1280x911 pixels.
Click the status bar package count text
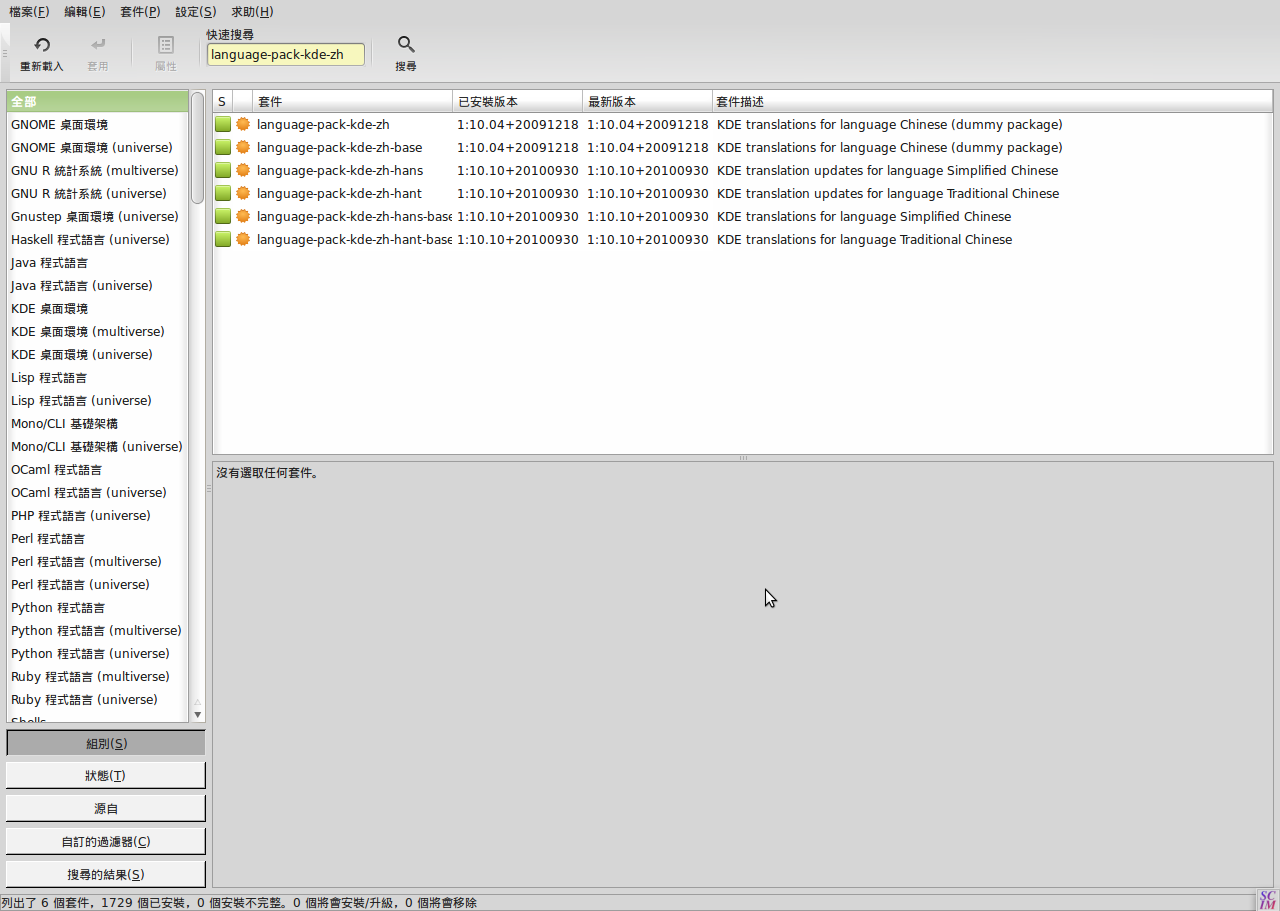[x=239, y=903]
